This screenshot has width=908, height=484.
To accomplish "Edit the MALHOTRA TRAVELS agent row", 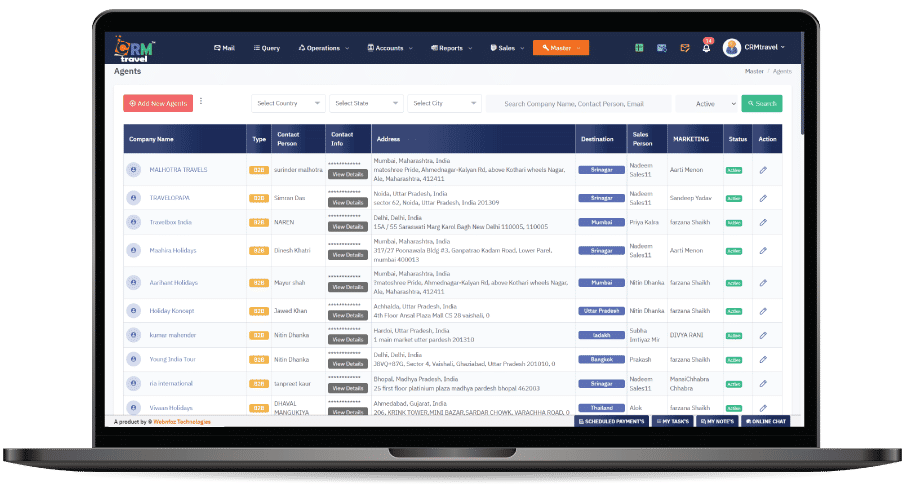I will point(763,170).
